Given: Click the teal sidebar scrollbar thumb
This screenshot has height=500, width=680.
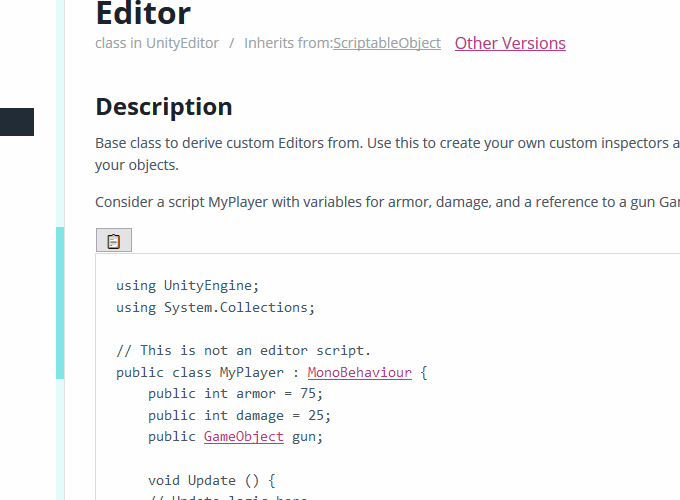Looking at the screenshot, I should 60,303.
